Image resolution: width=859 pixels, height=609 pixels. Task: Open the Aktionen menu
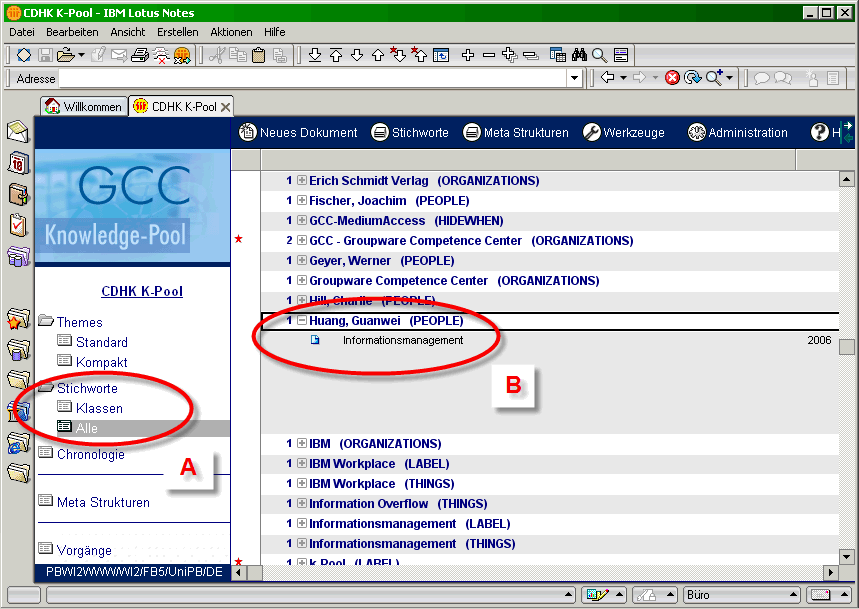[x=231, y=32]
